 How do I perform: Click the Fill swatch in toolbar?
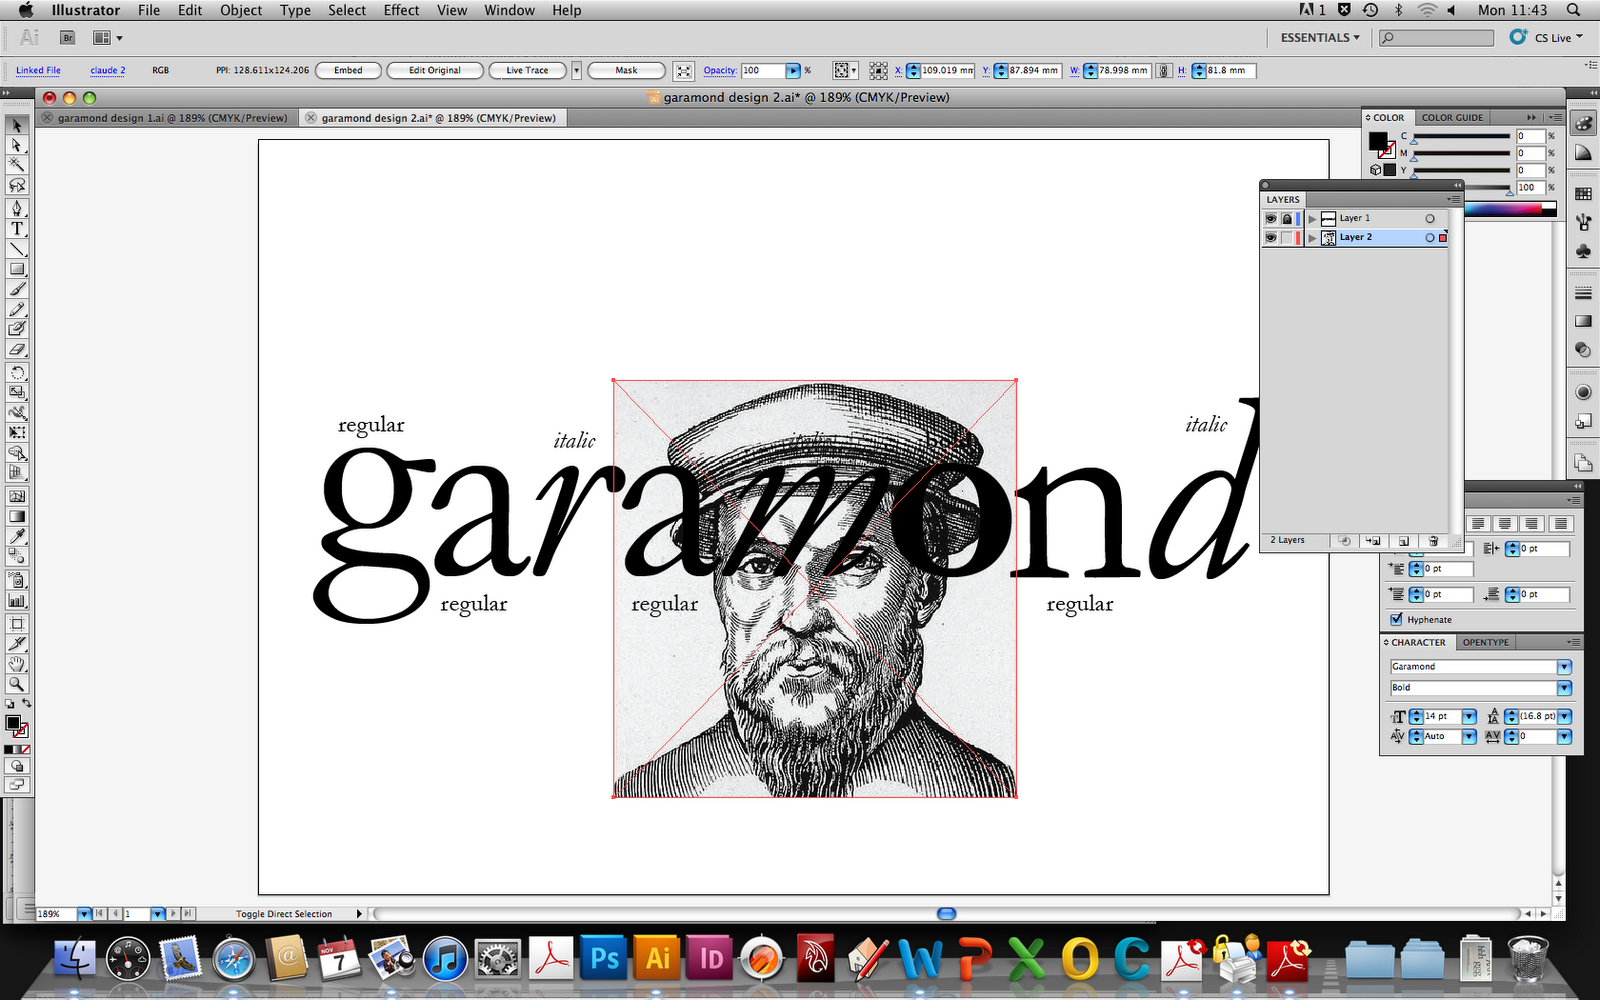click(13, 723)
